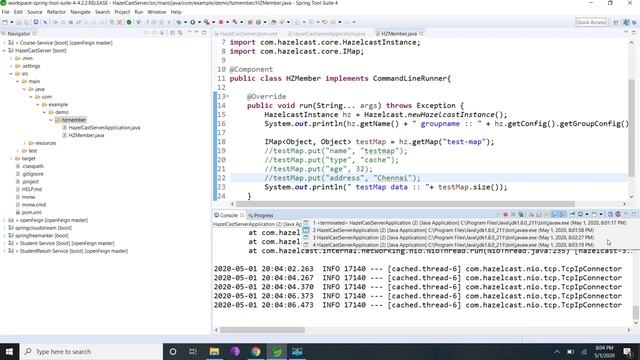Click Remove Launch icon in Console toolbar
Image resolution: width=640 pixels, height=360 pixels.
tap(513, 214)
